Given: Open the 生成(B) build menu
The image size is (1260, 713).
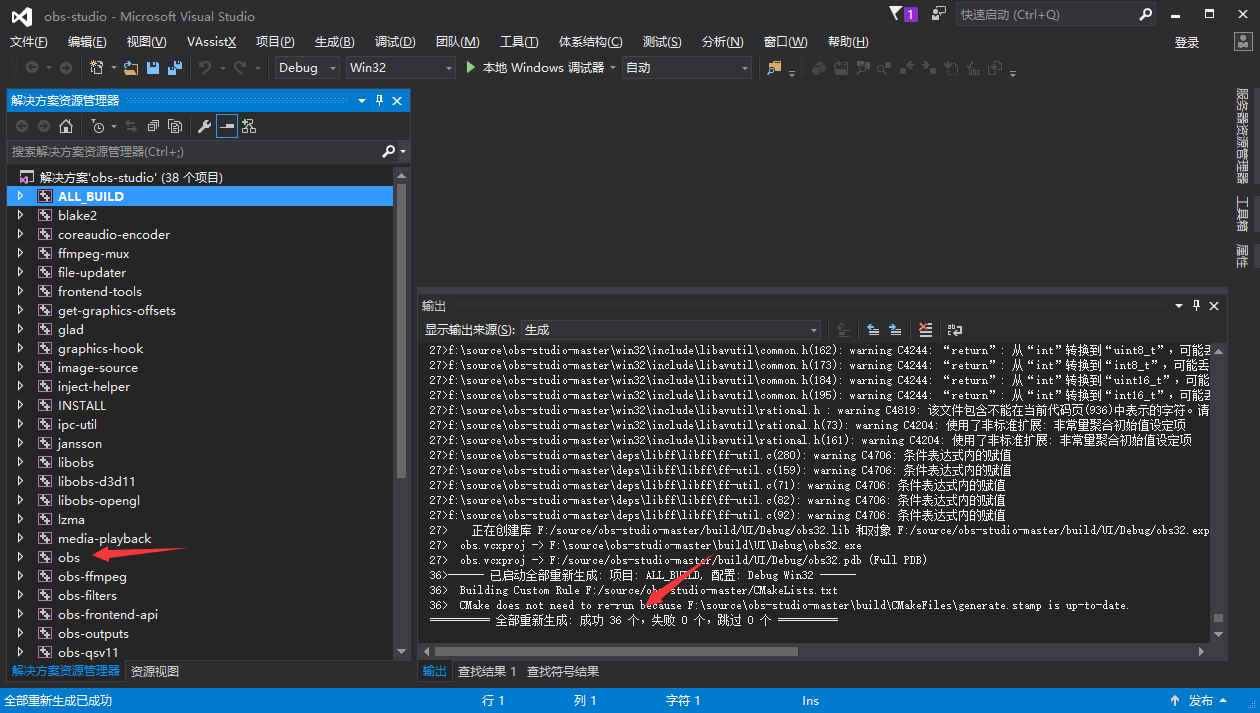Looking at the screenshot, I should (x=334, y=42).
